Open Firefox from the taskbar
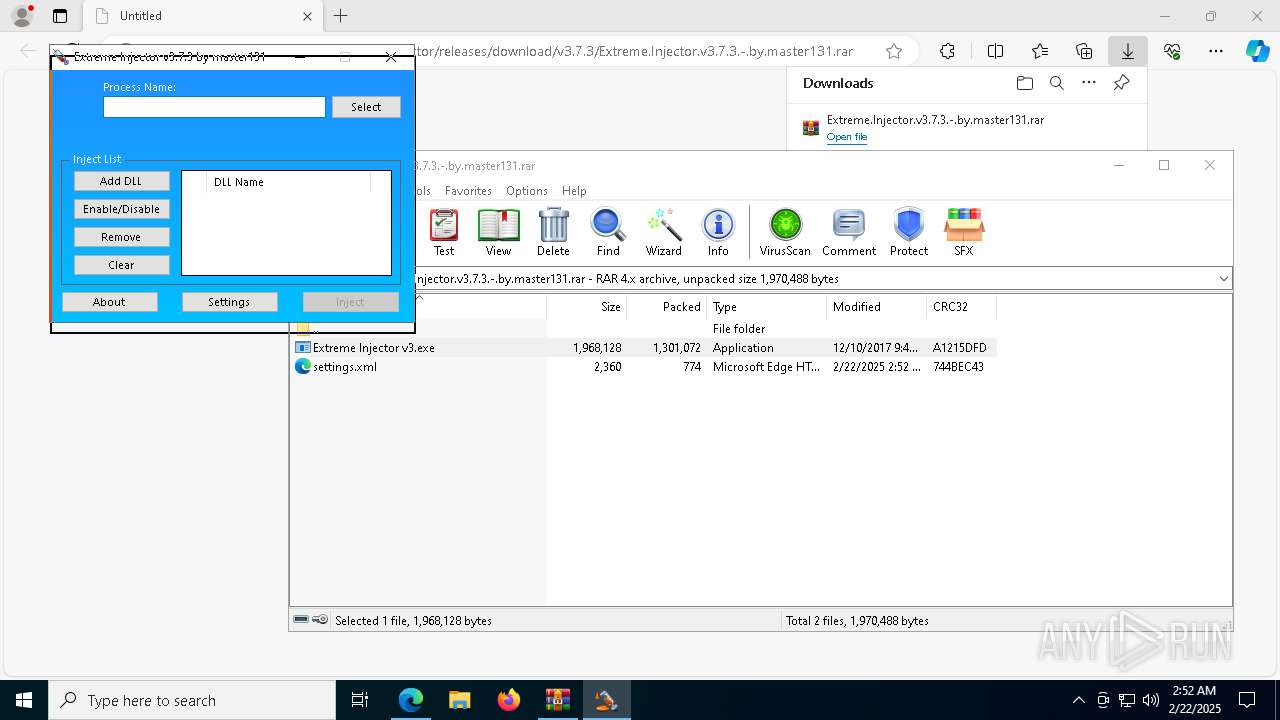Screen dimensions: 1280x720 (x=508, y=700)
